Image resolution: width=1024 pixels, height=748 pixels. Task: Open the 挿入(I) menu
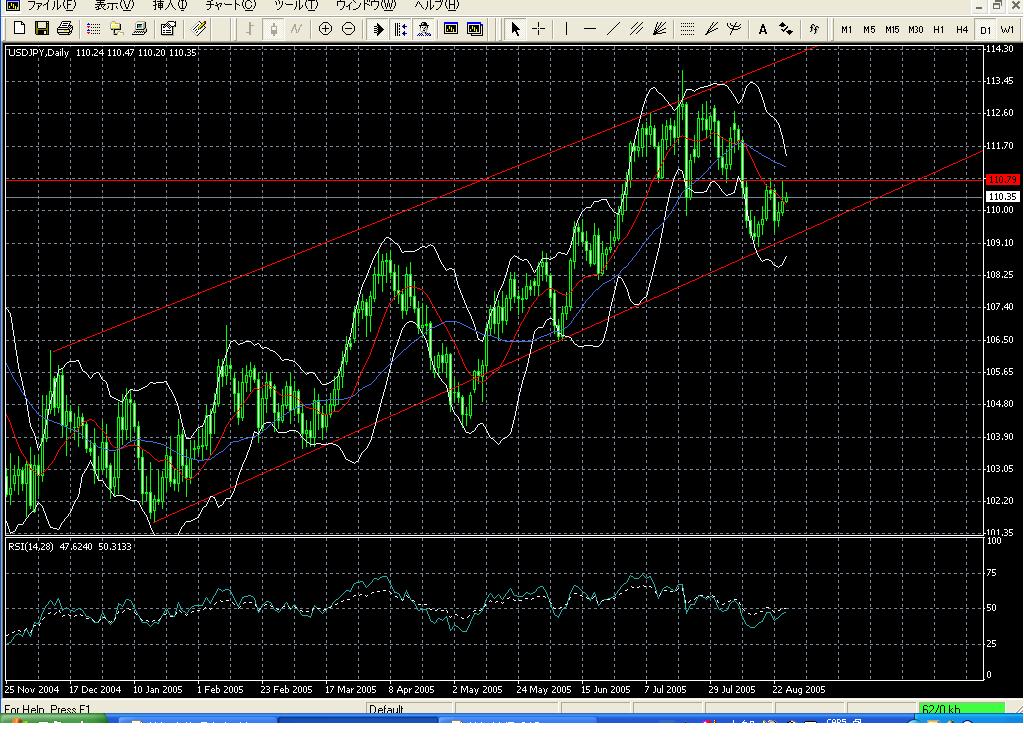pos(169,6)
